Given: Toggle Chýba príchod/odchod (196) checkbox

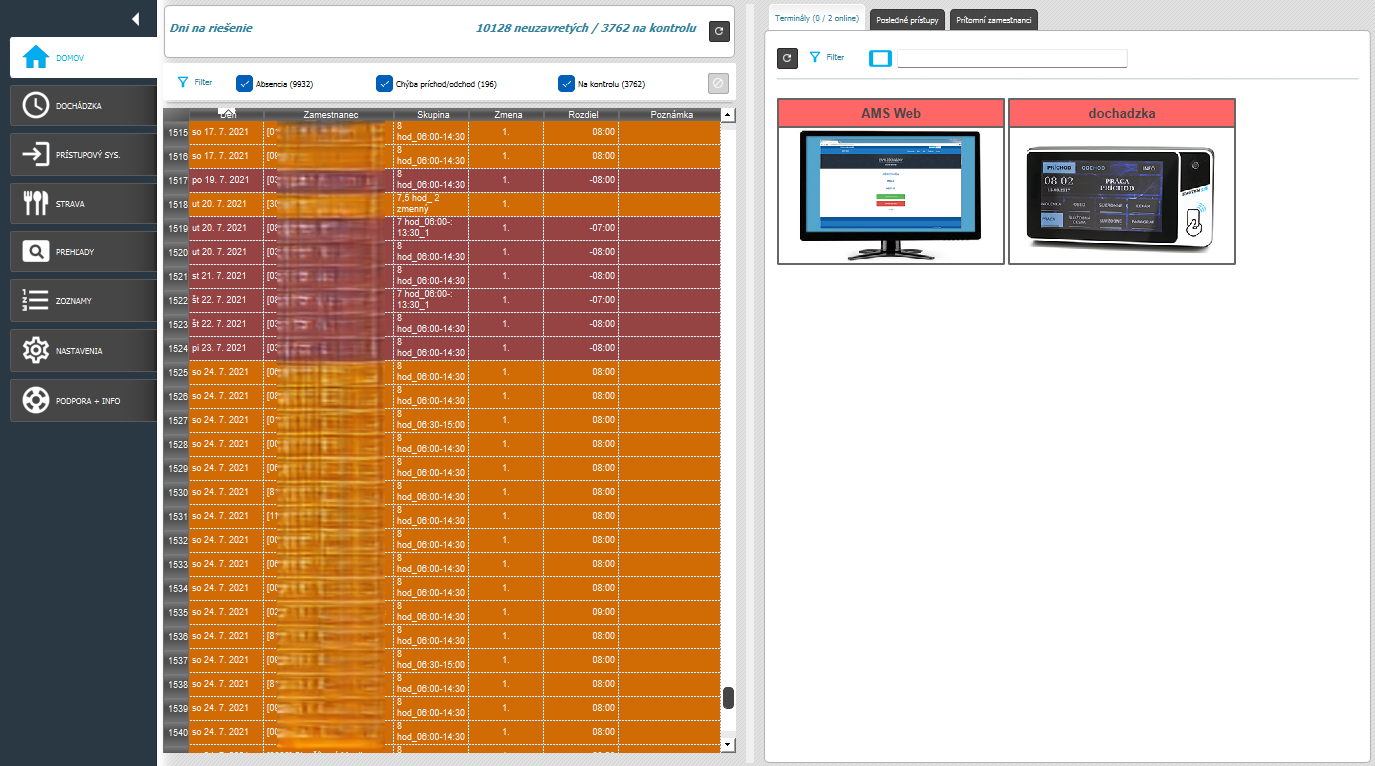Looking at the screenshot, I should 384,84.
